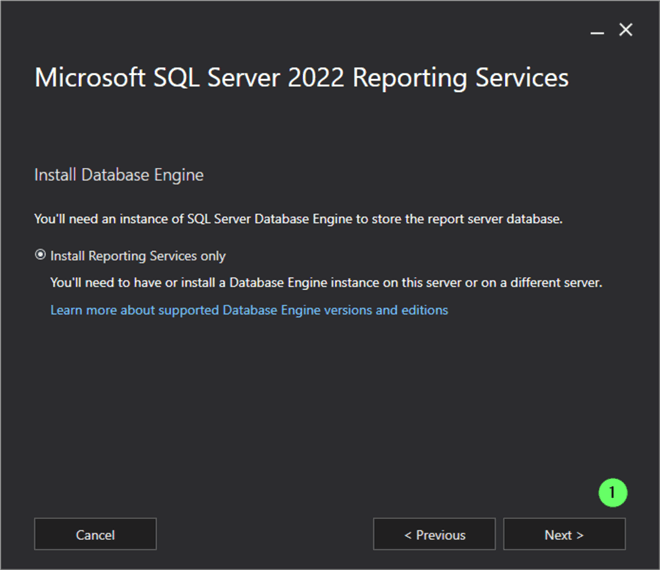Click the Microsoft SQL Server 2022 Reporting Services title
The height and width of the screenshot is (570, 660).
click(301, 78)
